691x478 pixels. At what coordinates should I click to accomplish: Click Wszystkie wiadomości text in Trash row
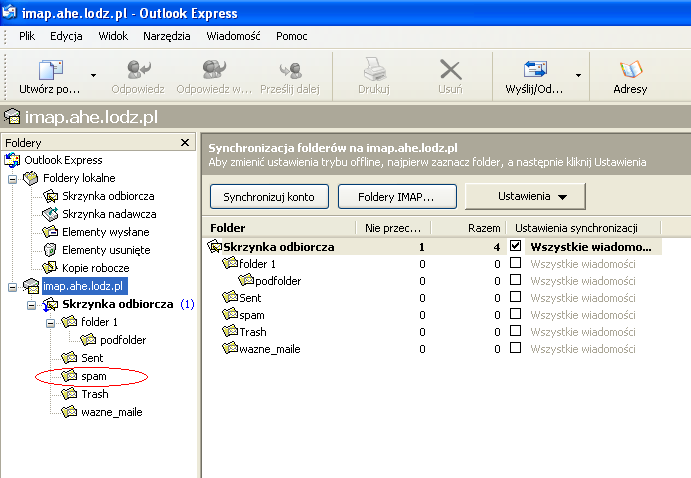pyautogui.click(x=583, y=332)
